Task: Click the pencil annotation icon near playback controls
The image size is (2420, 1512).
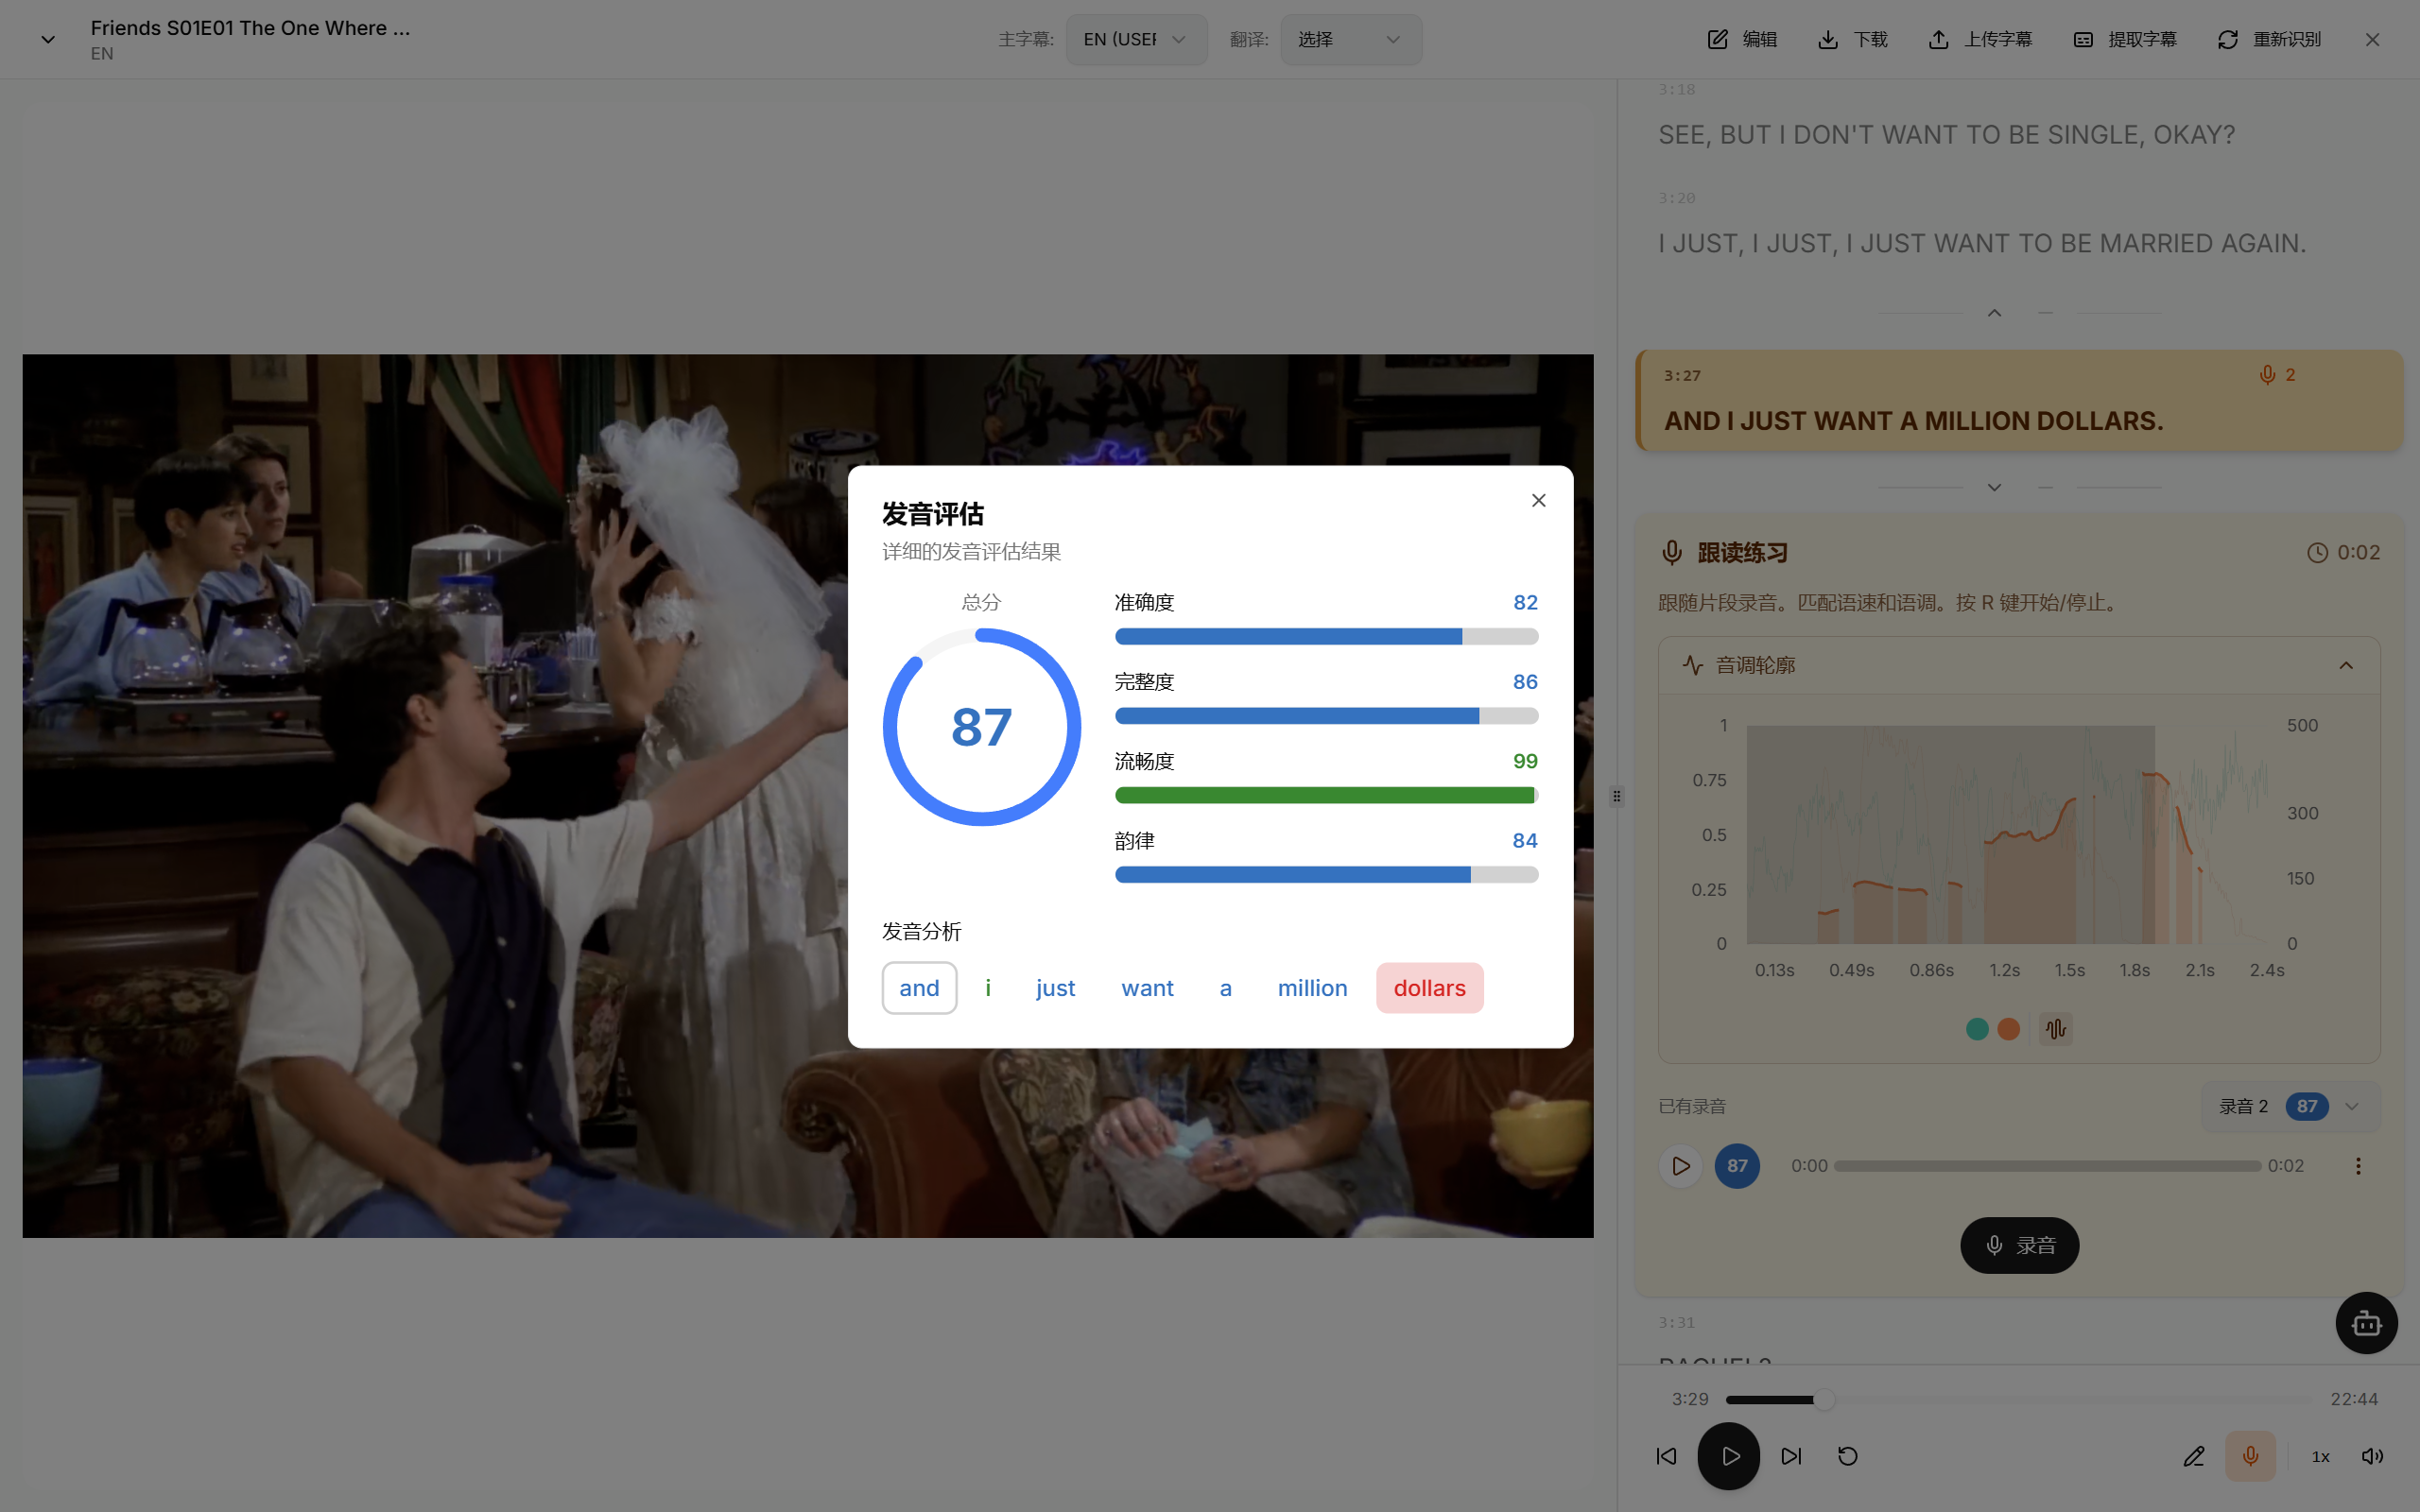Action: coord(2193,1456)
